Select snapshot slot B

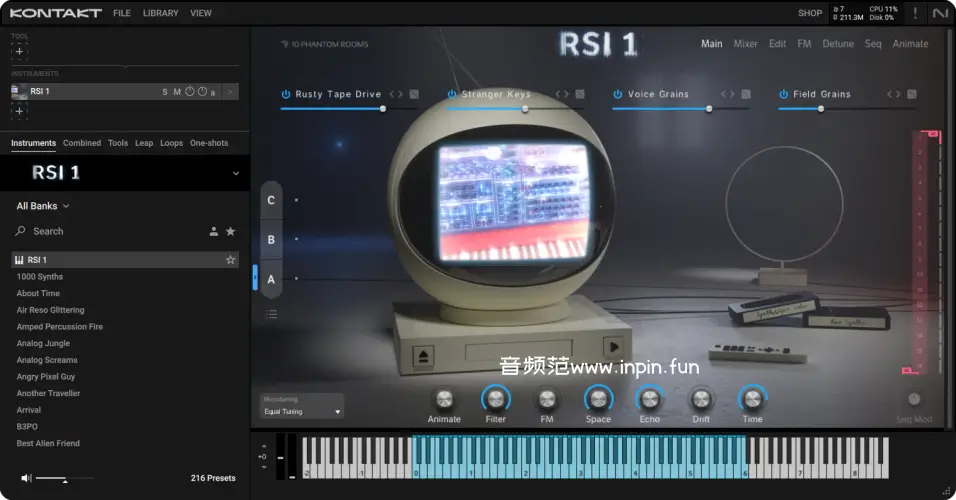[x=271, y=240]
